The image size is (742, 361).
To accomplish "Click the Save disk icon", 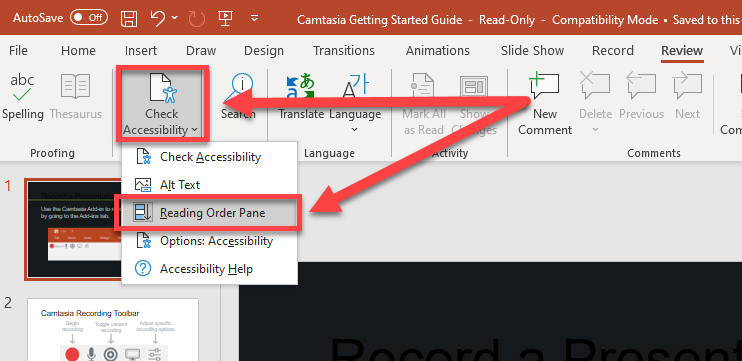I will 129,18.
